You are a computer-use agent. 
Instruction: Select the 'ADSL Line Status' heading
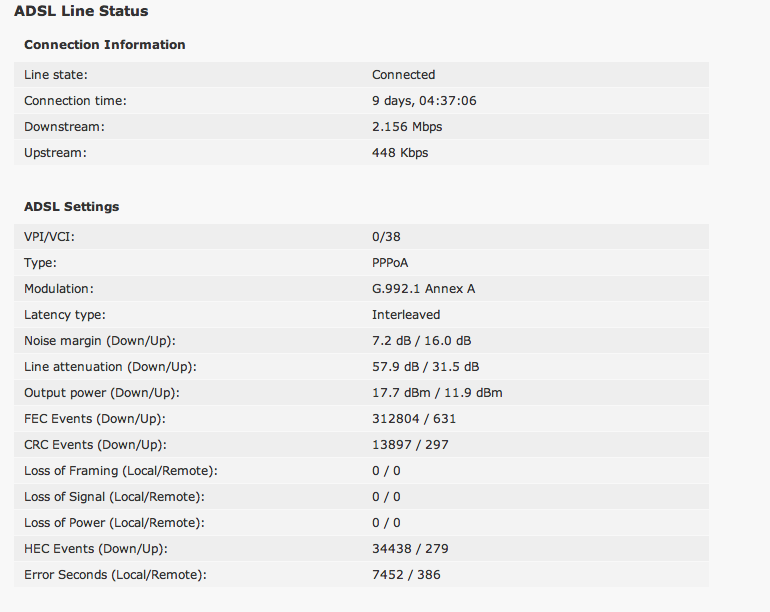tap(81, 11)
